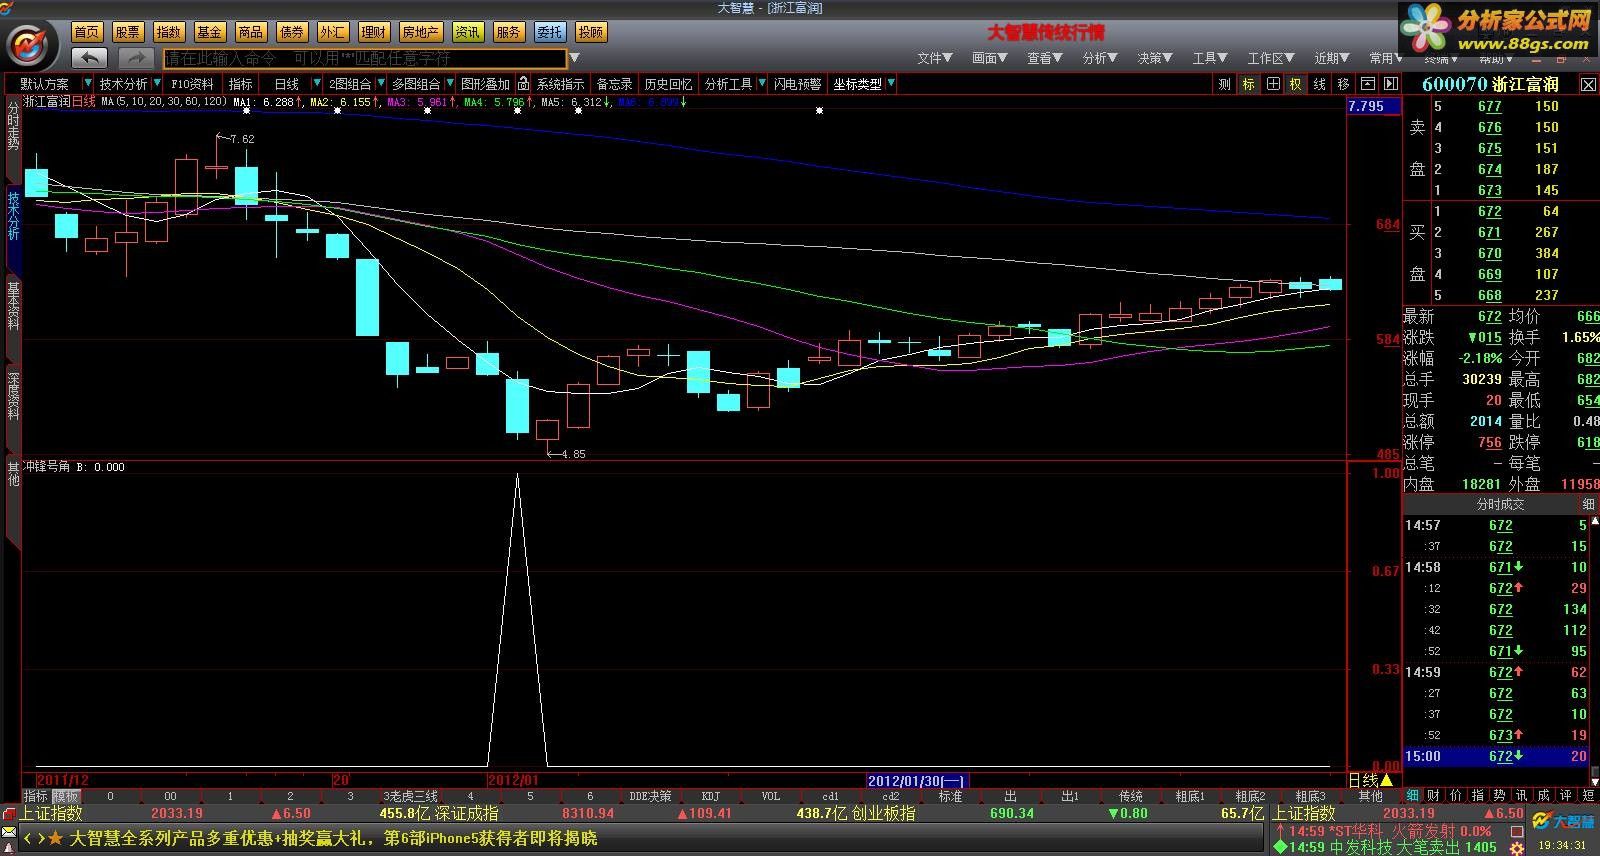This screenshot has height=856, width=1600.
Task: Click the 系统指示 toolbar item
Action: point(560,84)
